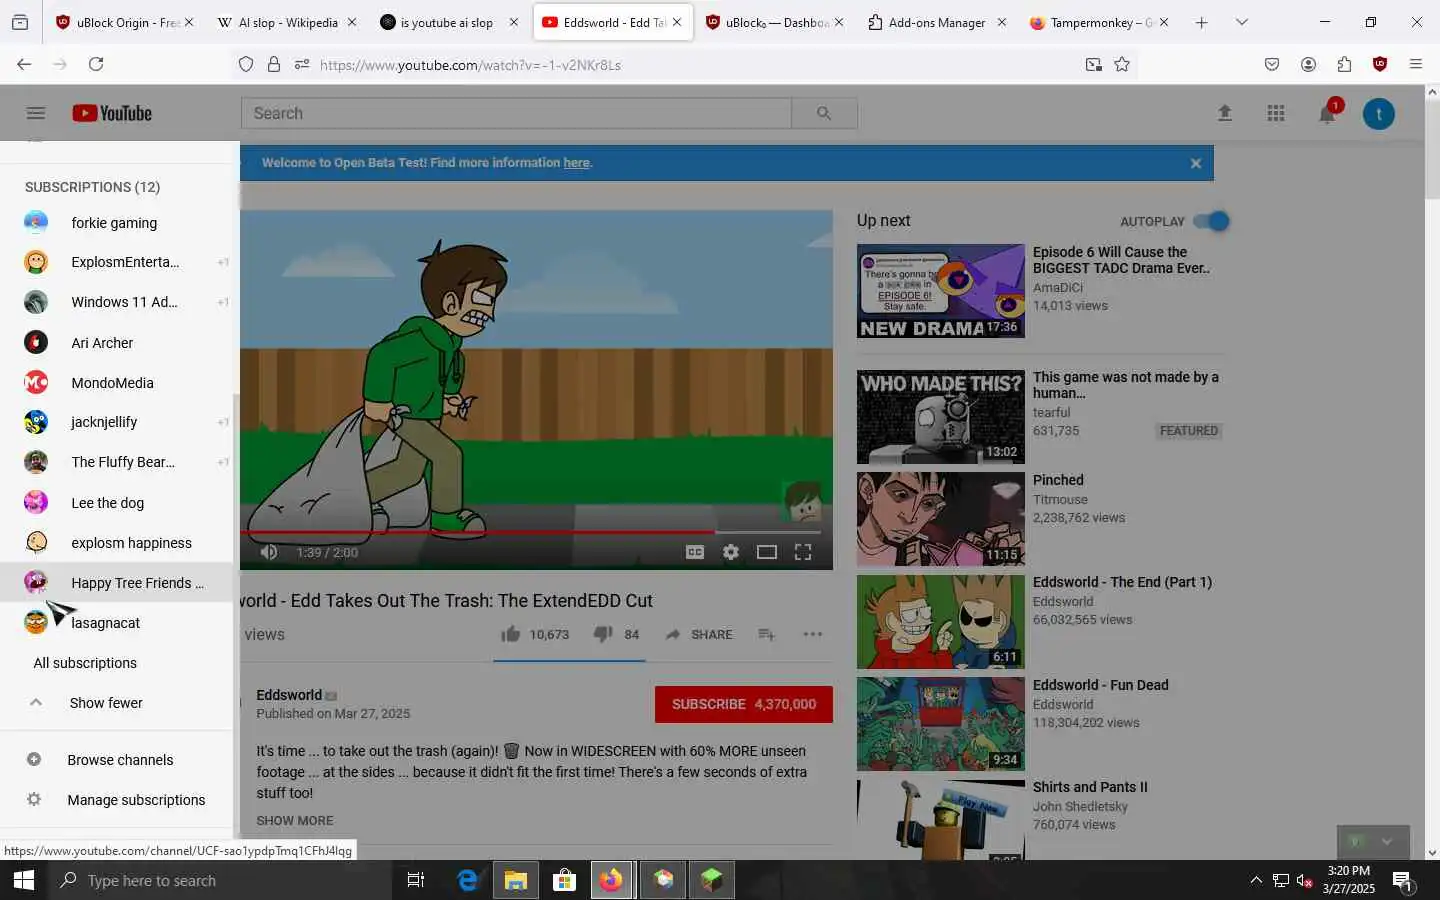Follow the 'here' link in the banner
Screen dimensions: 1440x900
coord(576,163)
